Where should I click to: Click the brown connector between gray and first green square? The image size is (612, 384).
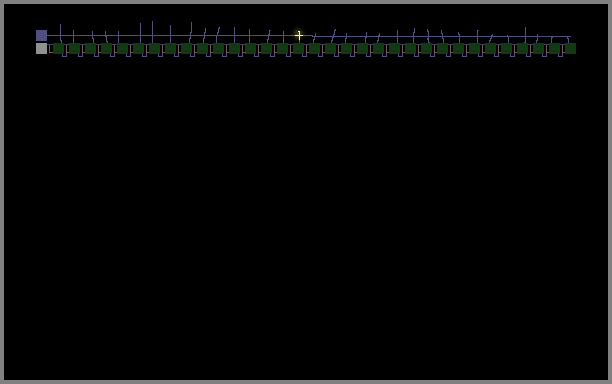coord(50,49)
